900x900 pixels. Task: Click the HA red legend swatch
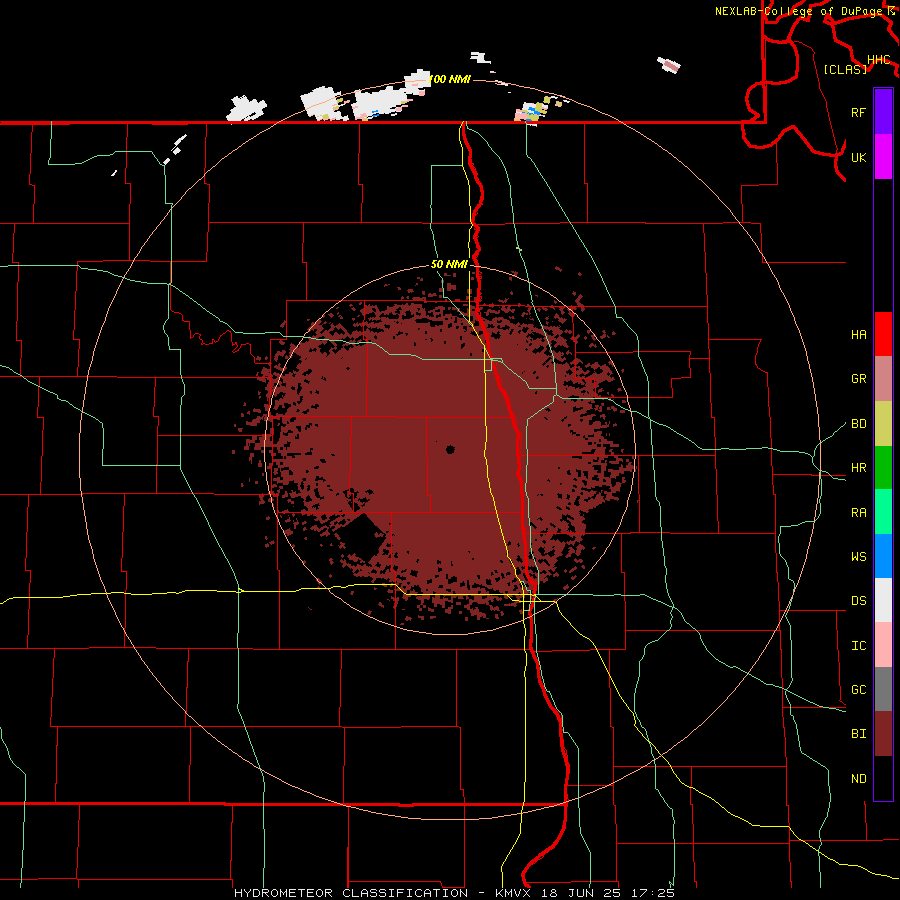[883, 334]
